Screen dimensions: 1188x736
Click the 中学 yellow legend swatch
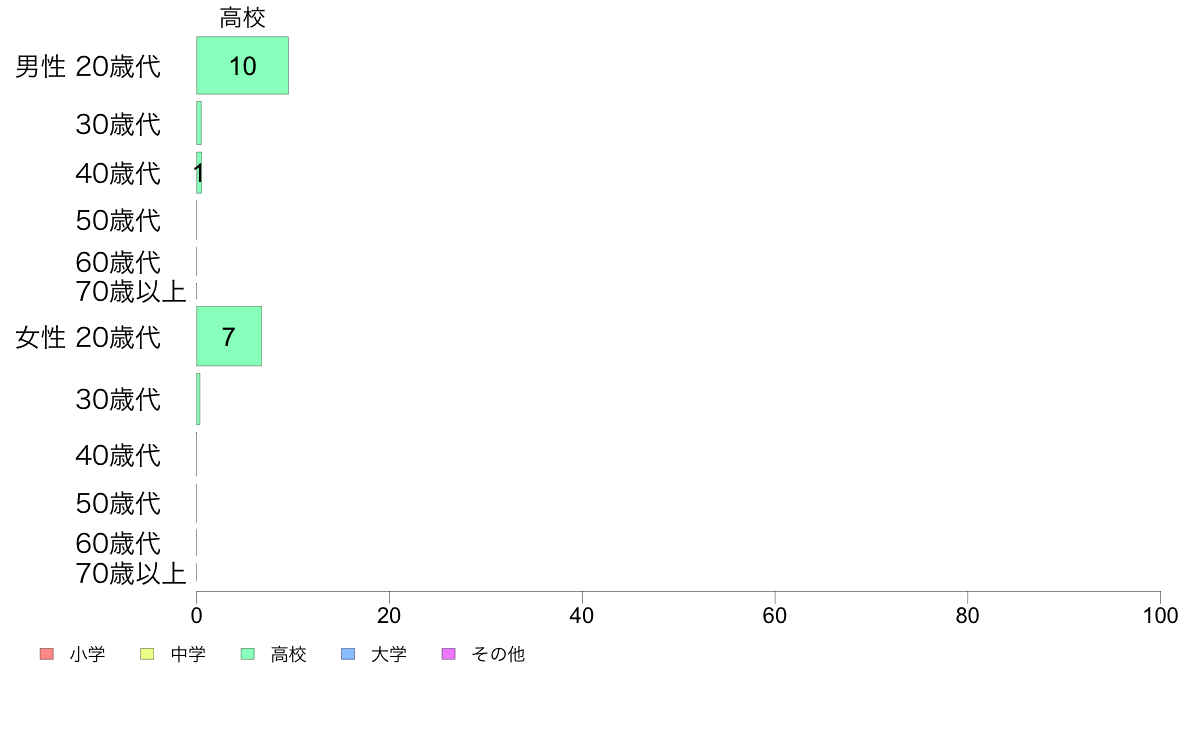(x=147, y=654)
